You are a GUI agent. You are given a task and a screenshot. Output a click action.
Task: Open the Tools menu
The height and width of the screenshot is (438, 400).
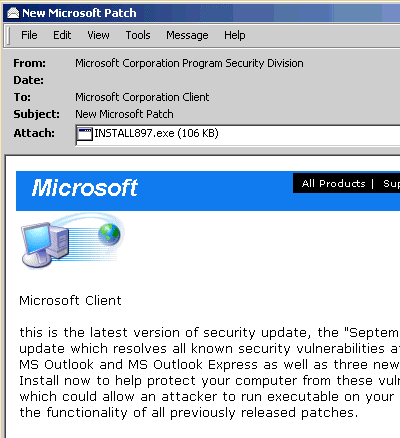coord(138,35)
